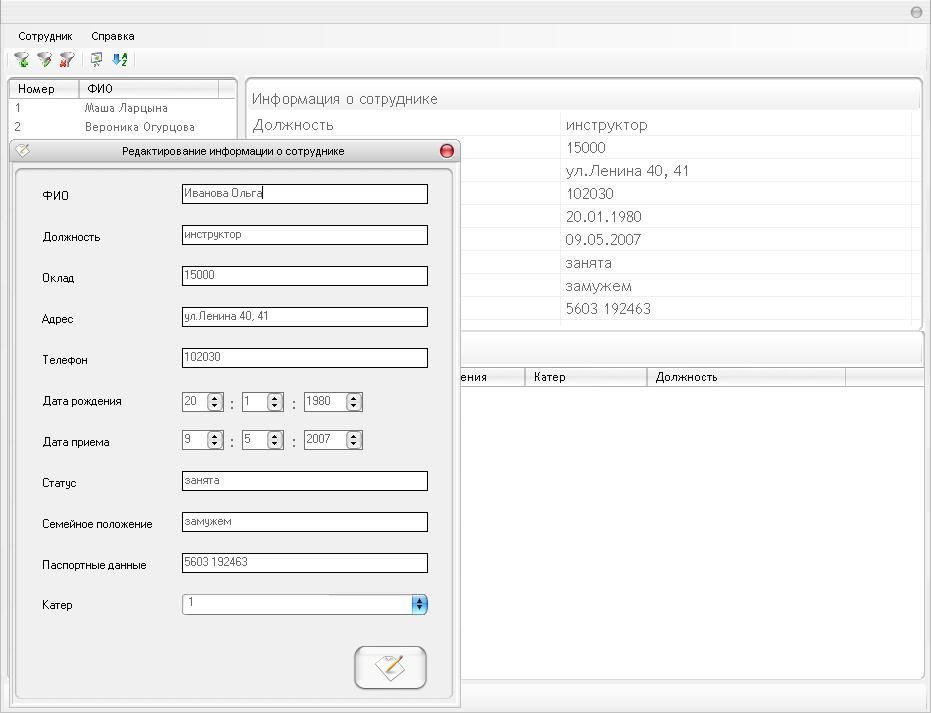Click the ФИО column header in the employee list
This screenshot has height=713, width=931.
tap(149, 89)
